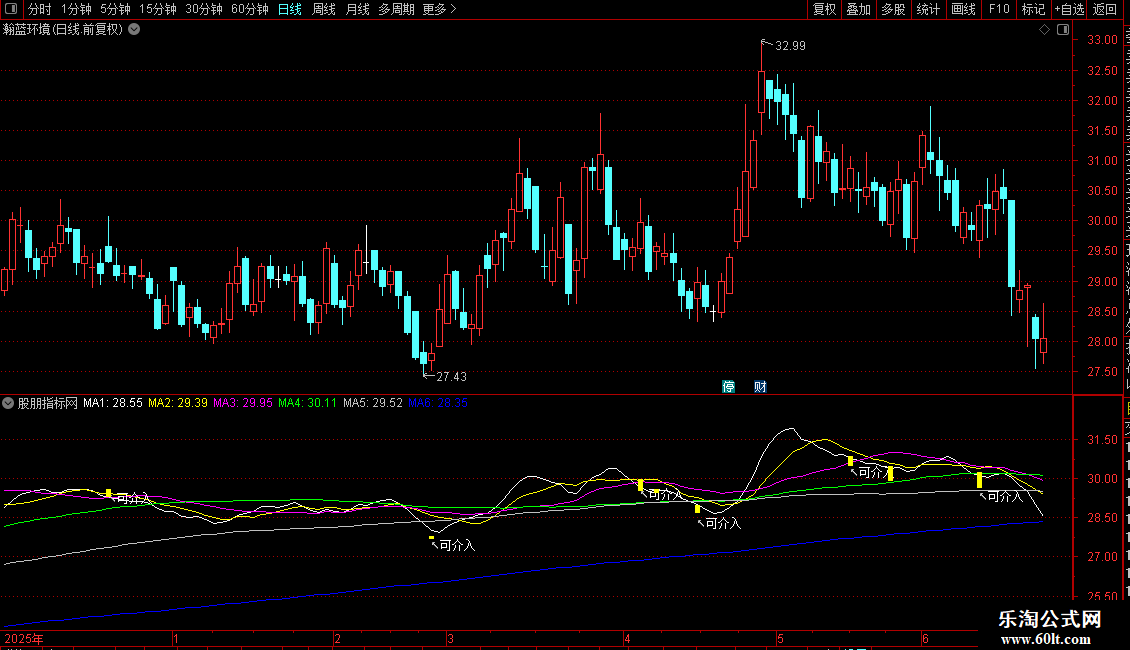Select the 日线 daily period
Image resolution: width=1130 pixels, height=650 pixels.
[x=290, y=9]
